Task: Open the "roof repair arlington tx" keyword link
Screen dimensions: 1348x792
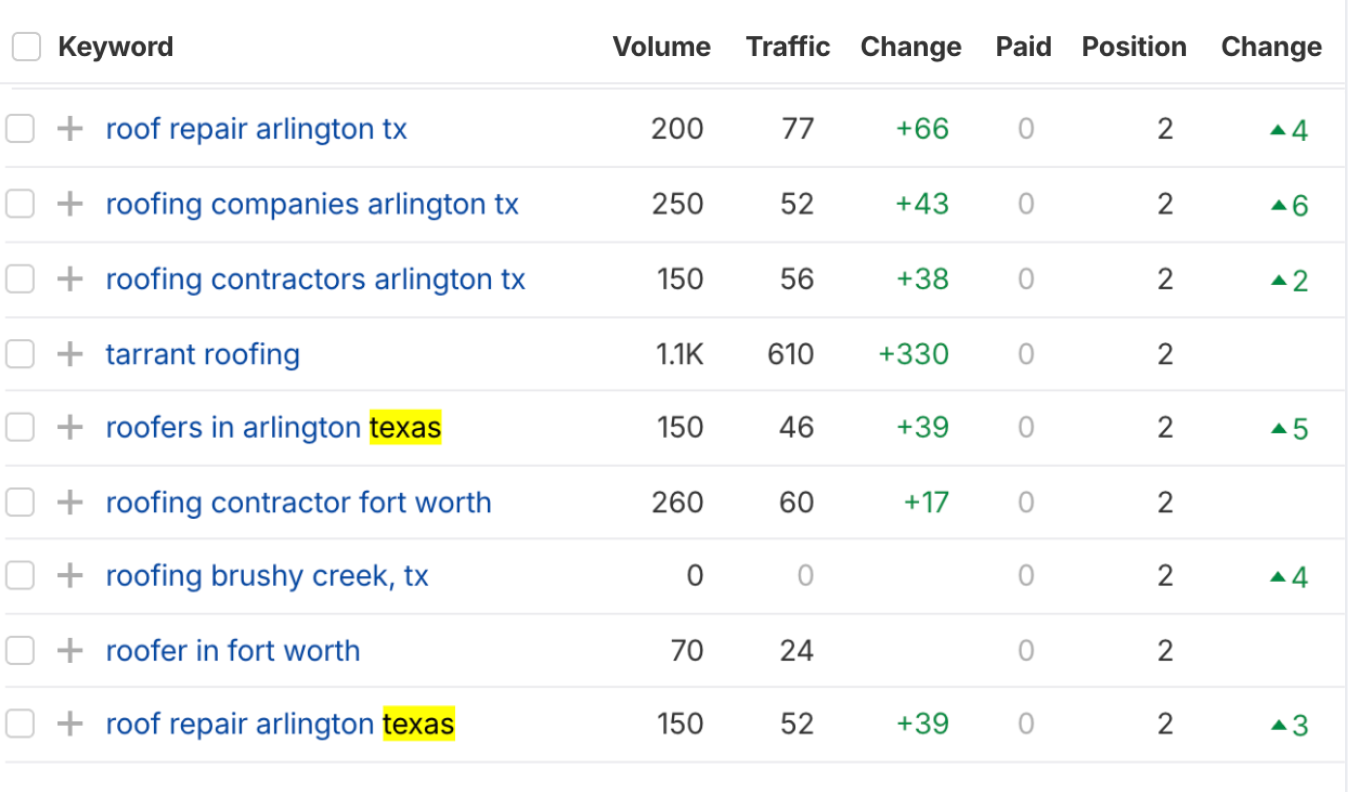Action: (256, 128)
